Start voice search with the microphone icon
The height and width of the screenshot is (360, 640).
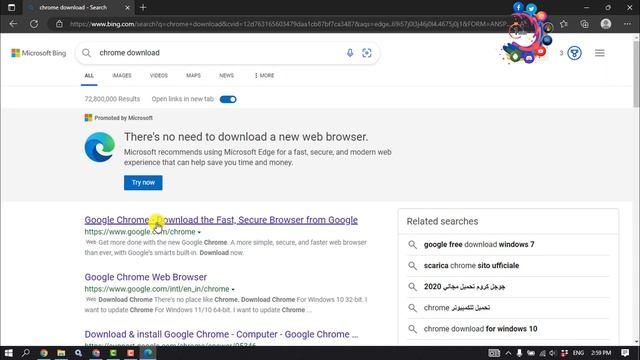click(x=350, y=53)
